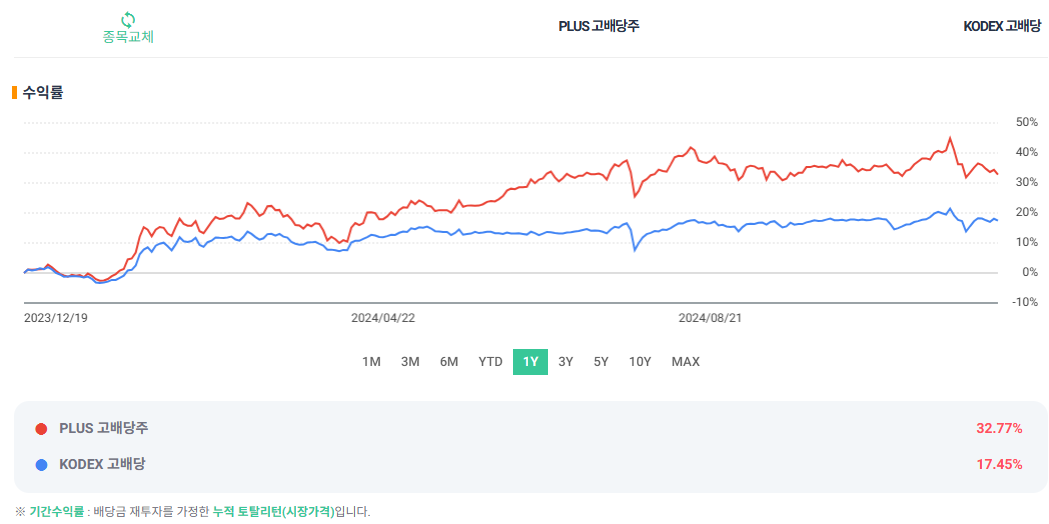
Task: Switch chart period to 3Y
Action: [x=566, y=362]
